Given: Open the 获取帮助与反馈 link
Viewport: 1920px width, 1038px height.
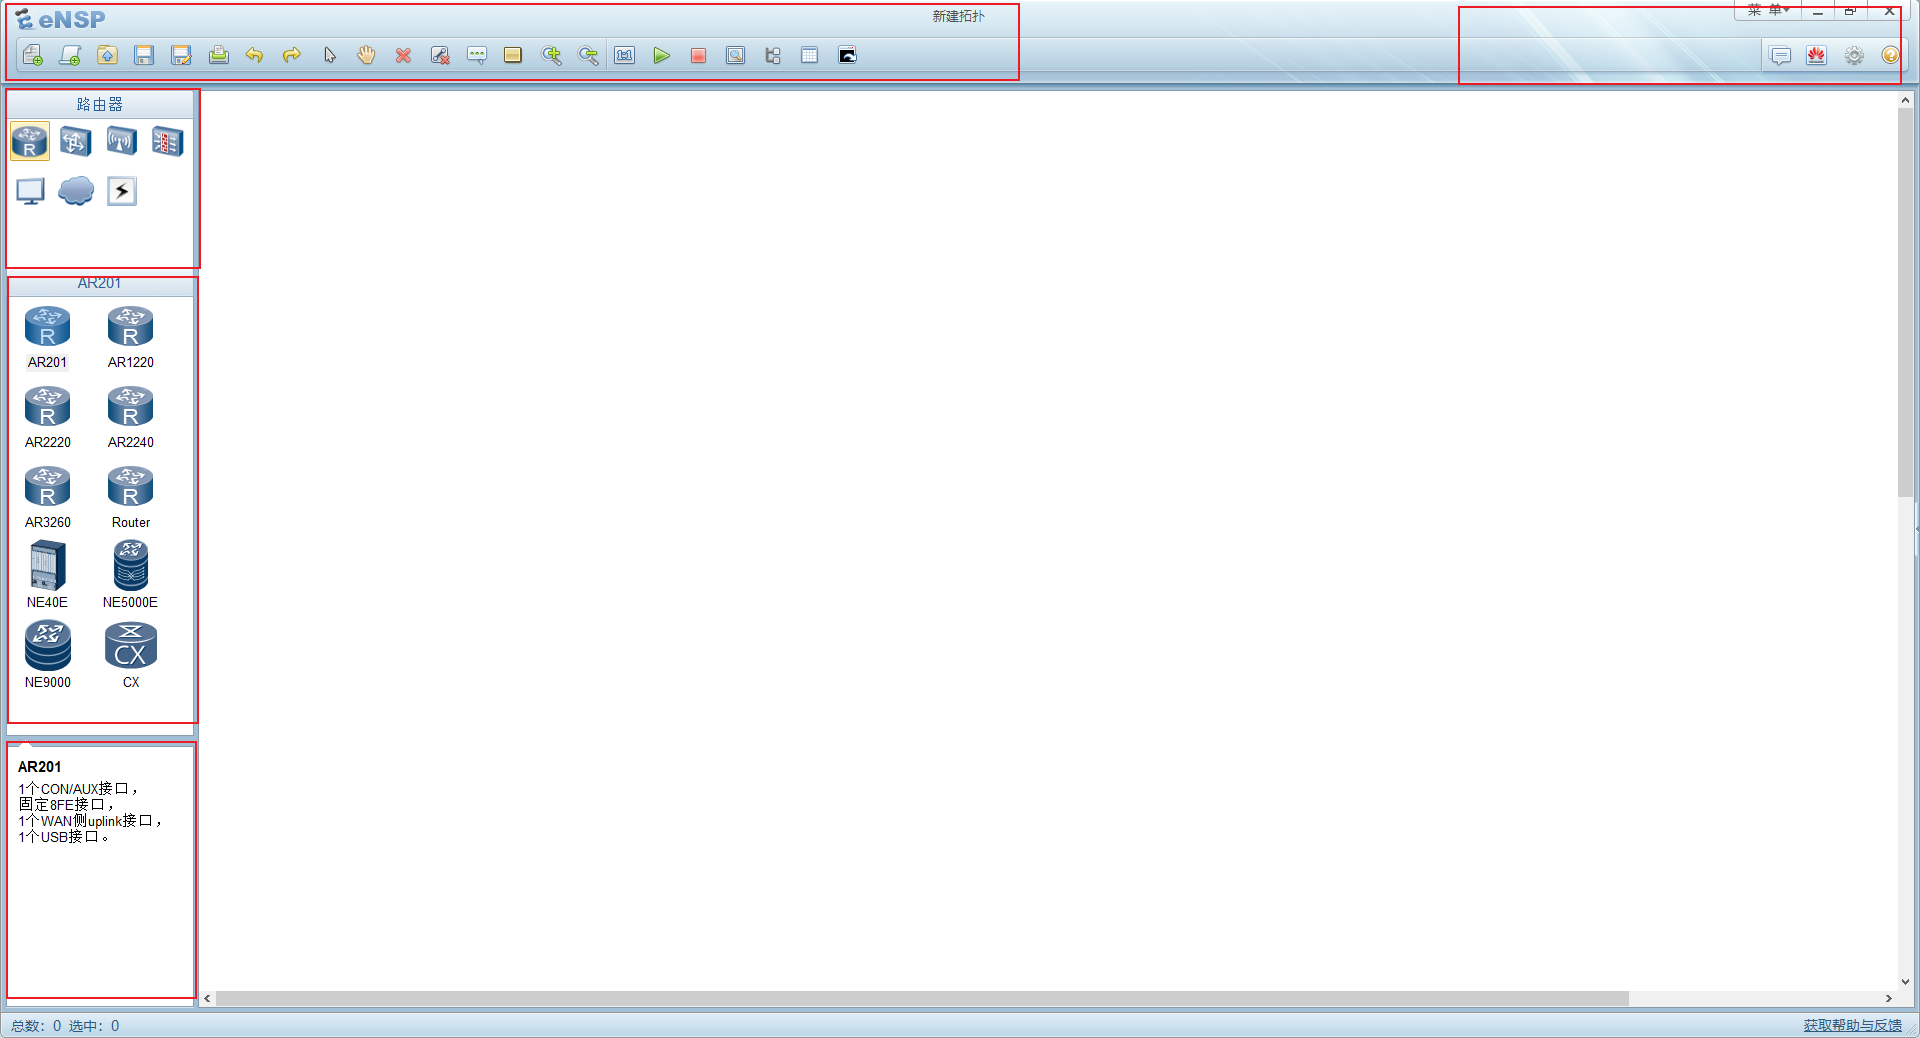Looking at the screenshot, I should pos(1853,1026).
